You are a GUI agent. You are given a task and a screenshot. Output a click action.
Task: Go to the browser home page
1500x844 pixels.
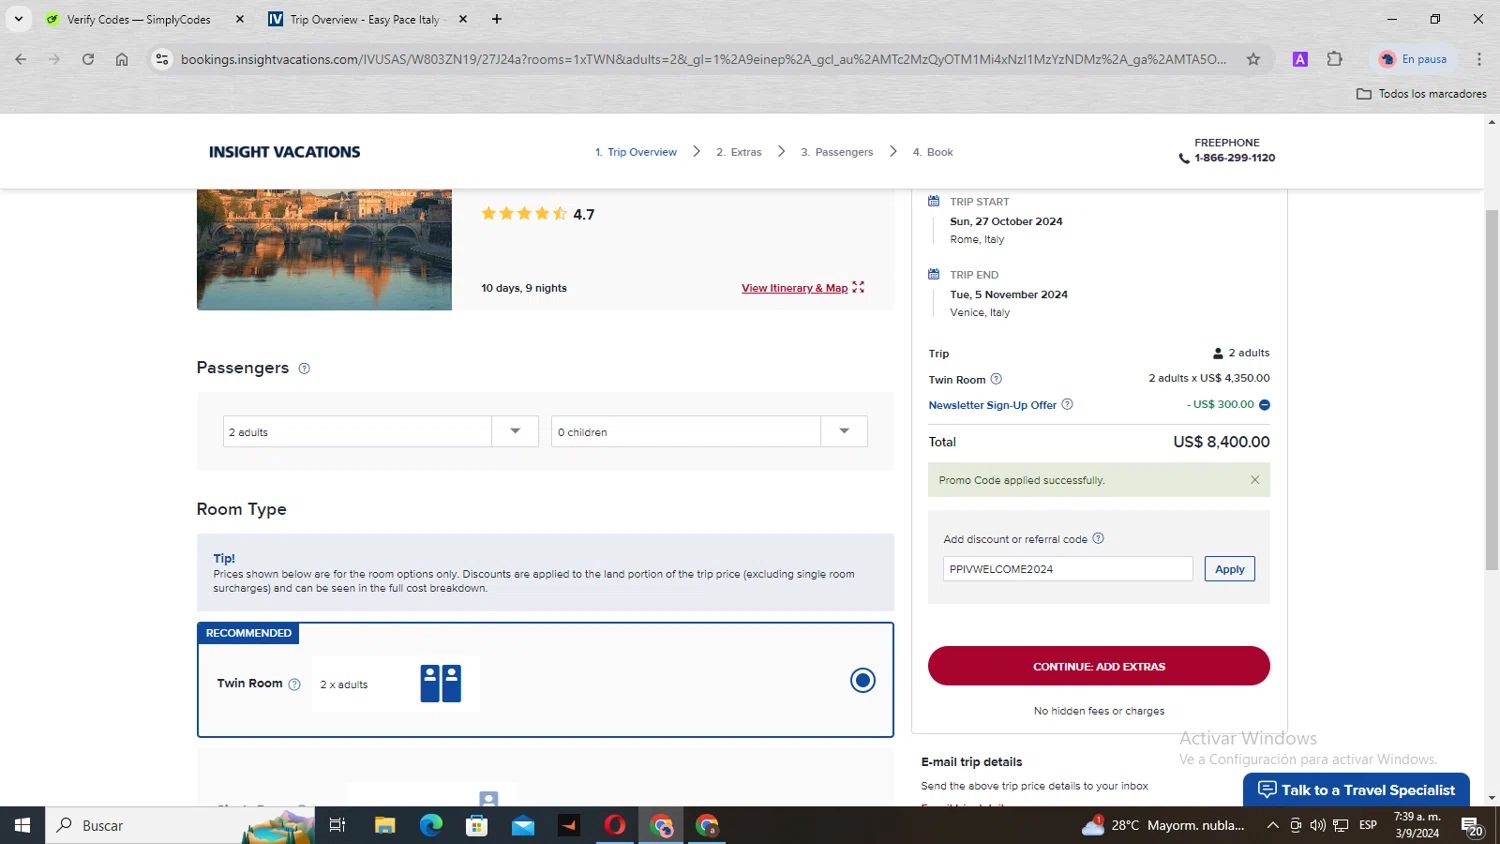tap(122, 59)
